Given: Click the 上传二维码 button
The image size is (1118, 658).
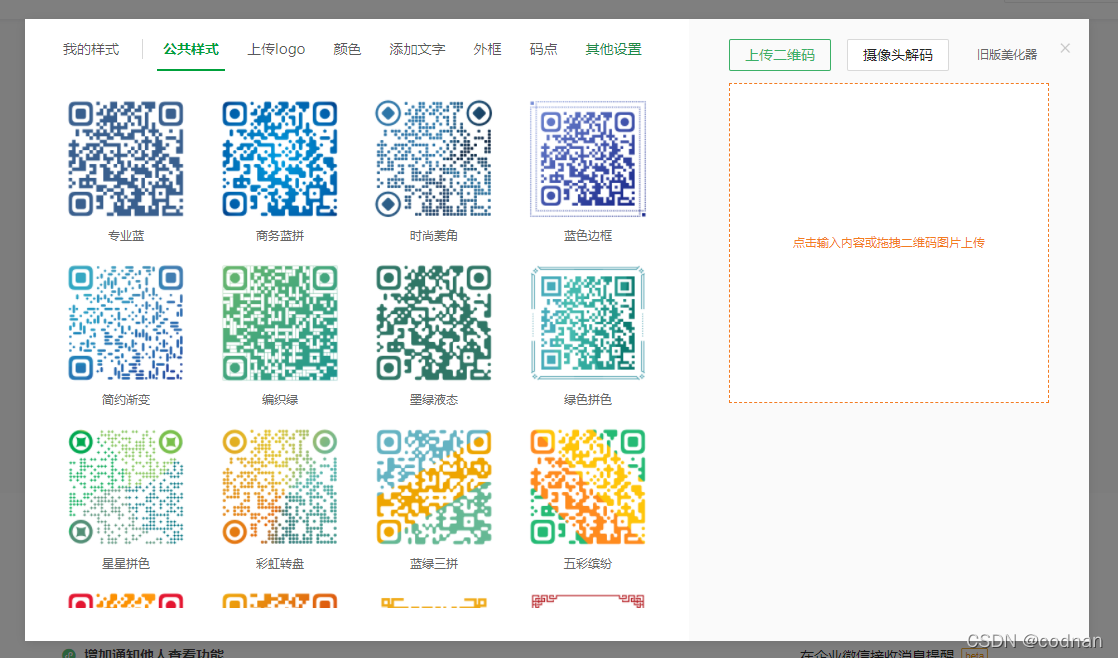Looking at the screenshot, I should click(x=779, y=55).
